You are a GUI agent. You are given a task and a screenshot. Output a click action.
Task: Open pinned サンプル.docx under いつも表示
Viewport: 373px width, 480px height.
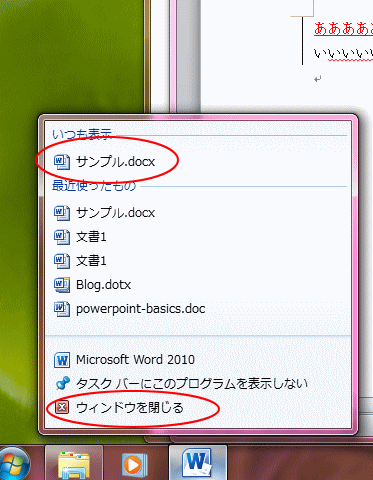coord(105,162)
